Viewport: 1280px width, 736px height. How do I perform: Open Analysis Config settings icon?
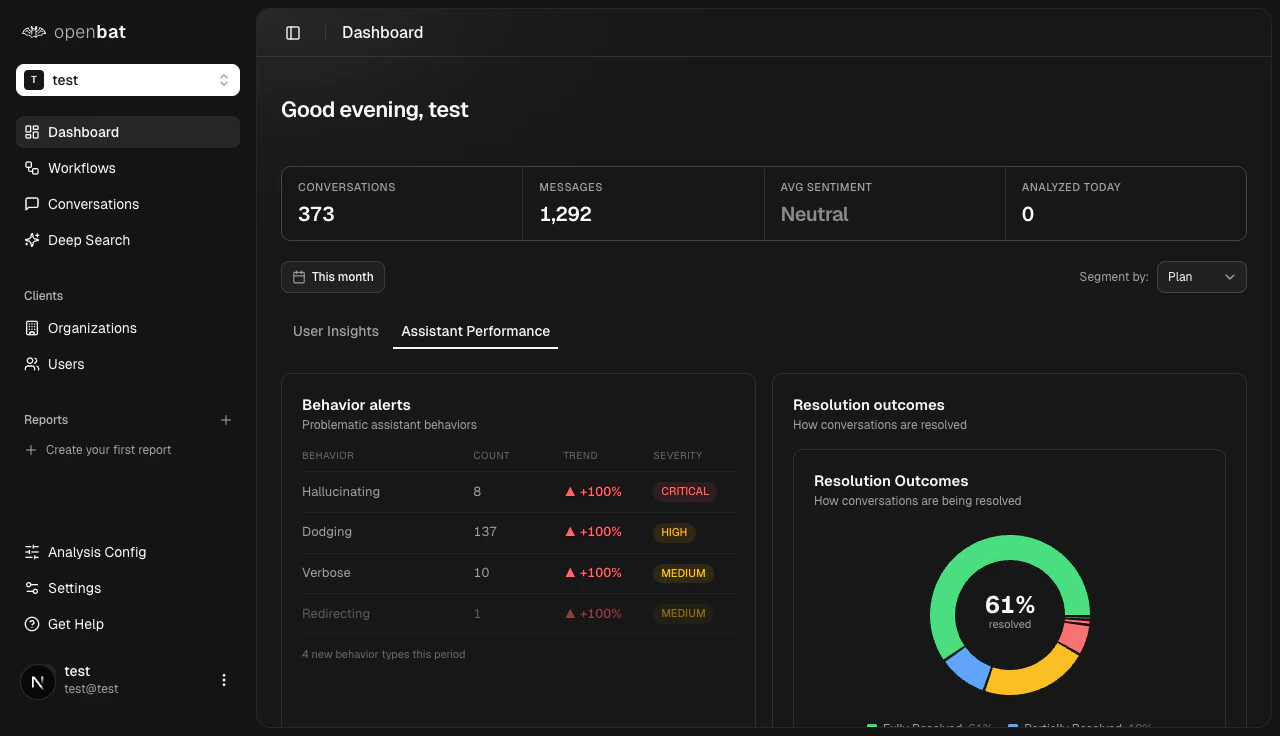31,552
